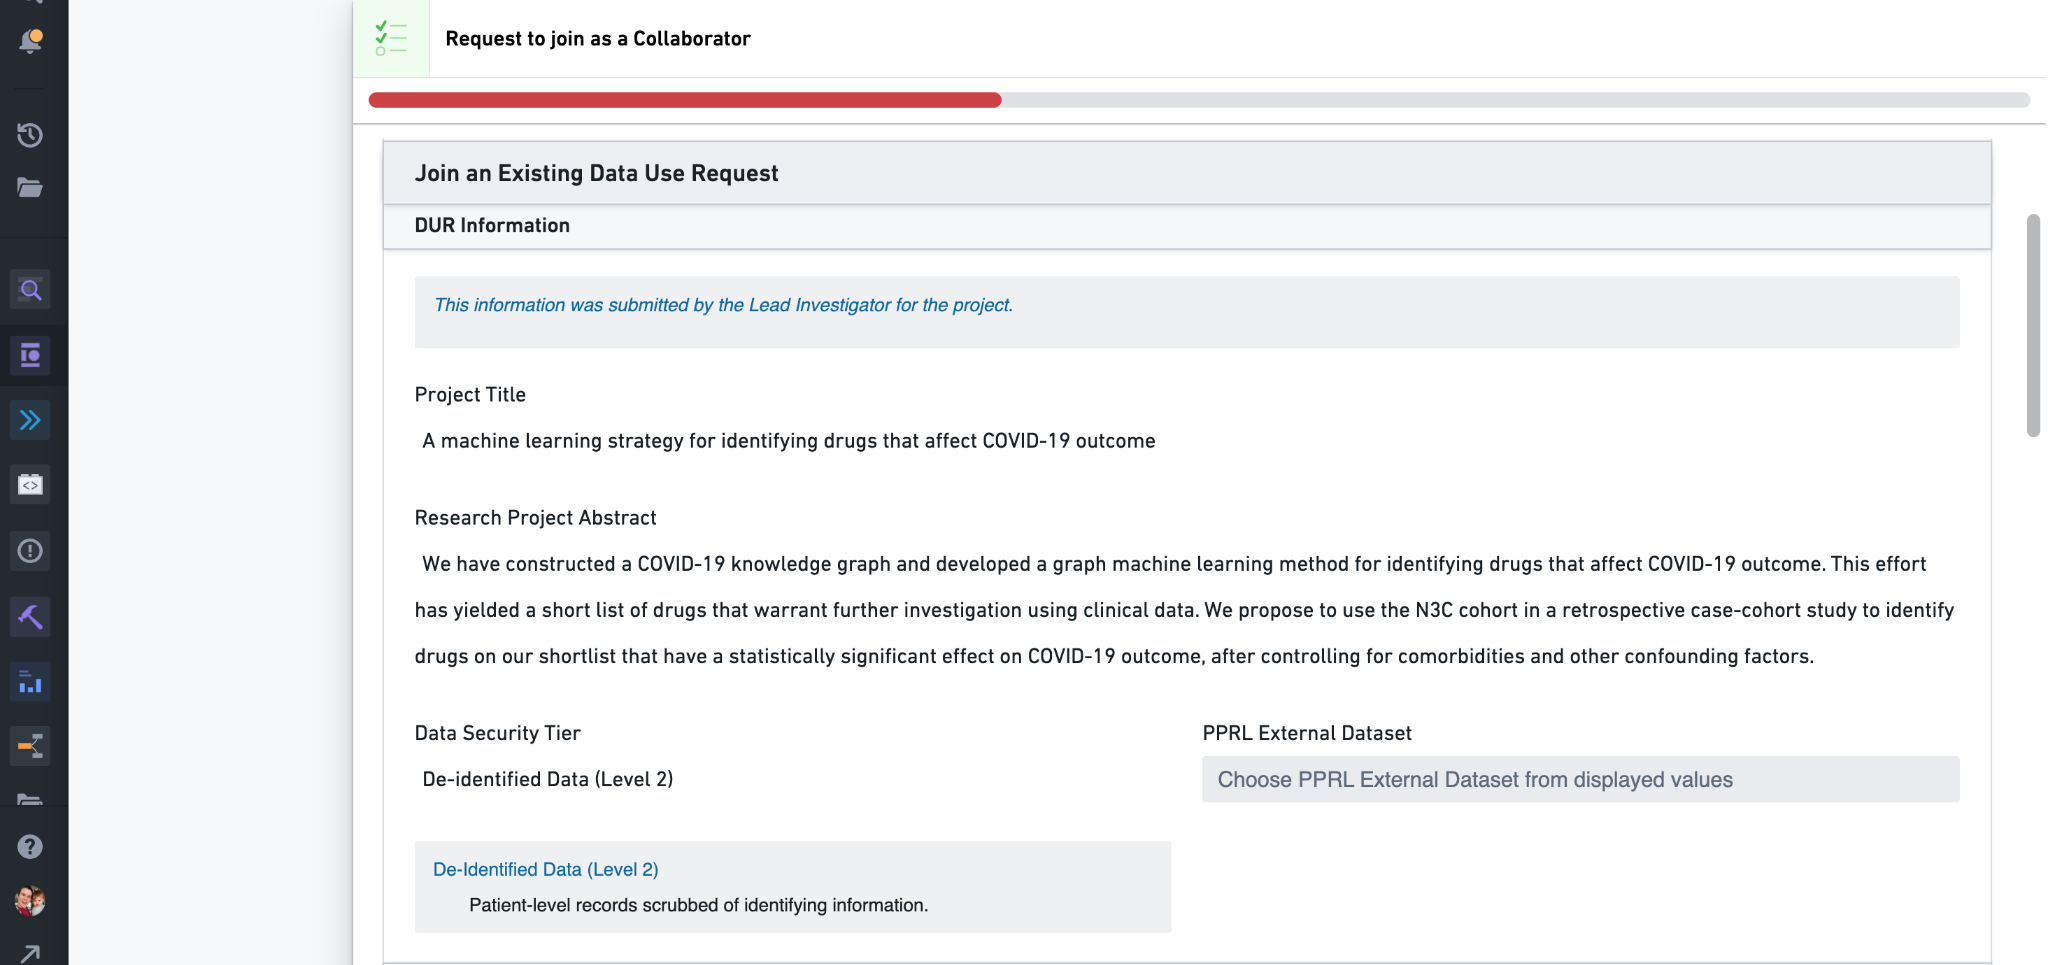Click the user profile avatar
Screen dimensions: 2048x965
point(31,901)
